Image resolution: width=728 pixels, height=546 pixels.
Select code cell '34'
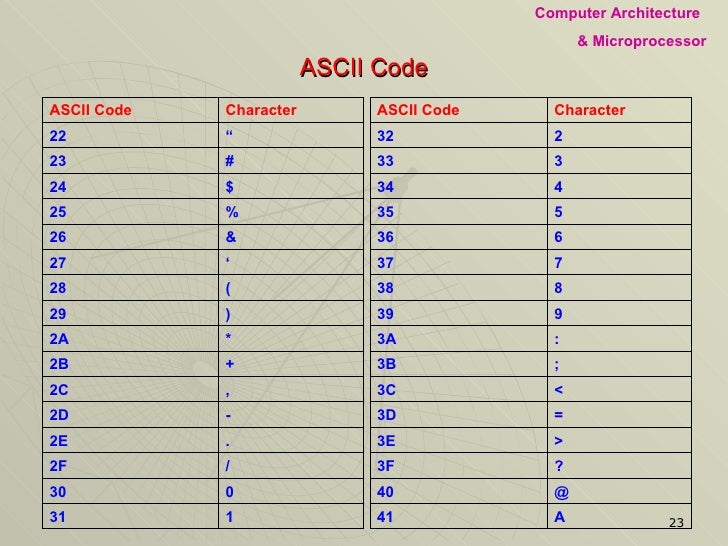pos(459,186)
